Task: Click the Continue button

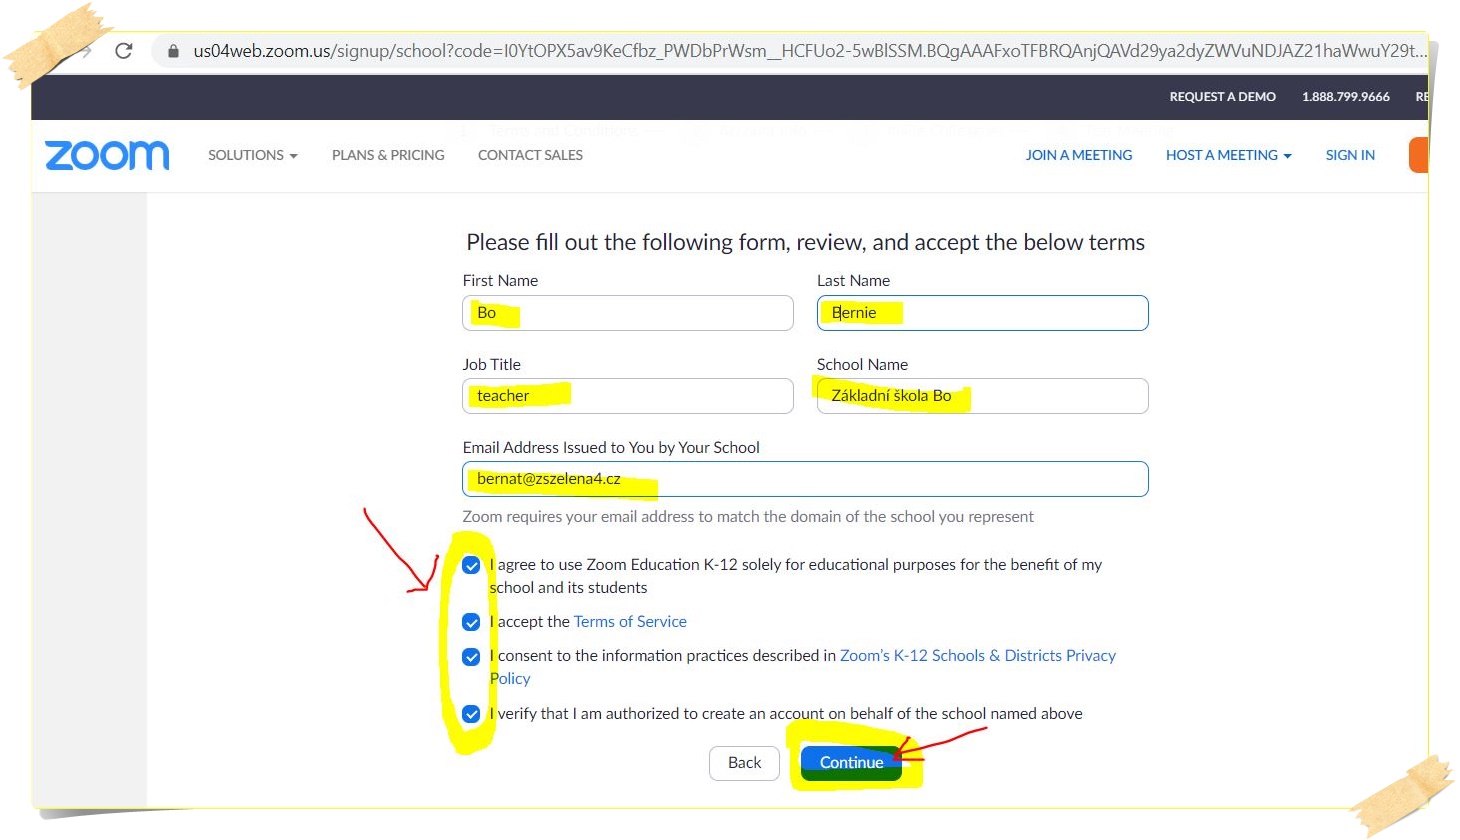Action: (852, 763)
